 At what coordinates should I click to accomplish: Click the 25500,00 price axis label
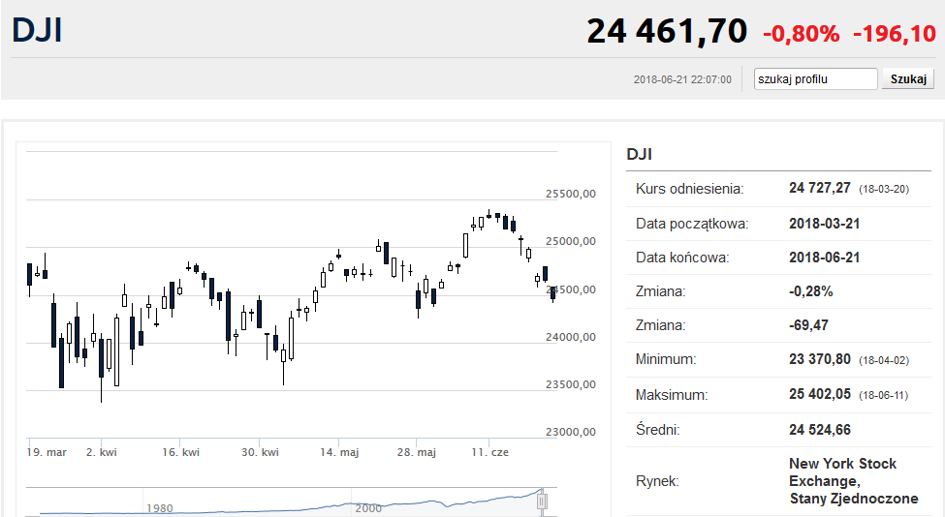pos(571,193)
